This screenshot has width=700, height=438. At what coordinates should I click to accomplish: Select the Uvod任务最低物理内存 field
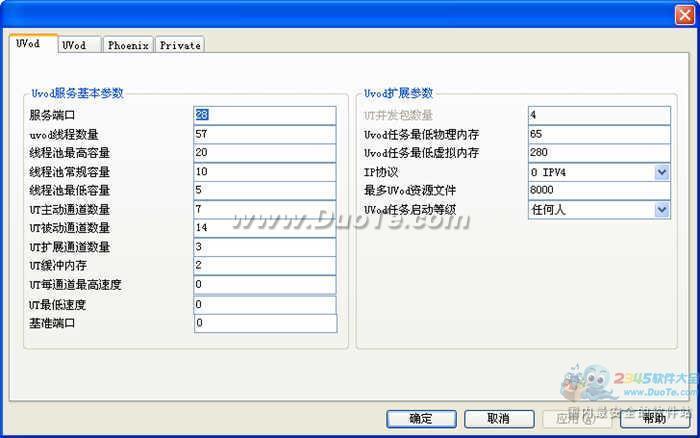point(598,134)
